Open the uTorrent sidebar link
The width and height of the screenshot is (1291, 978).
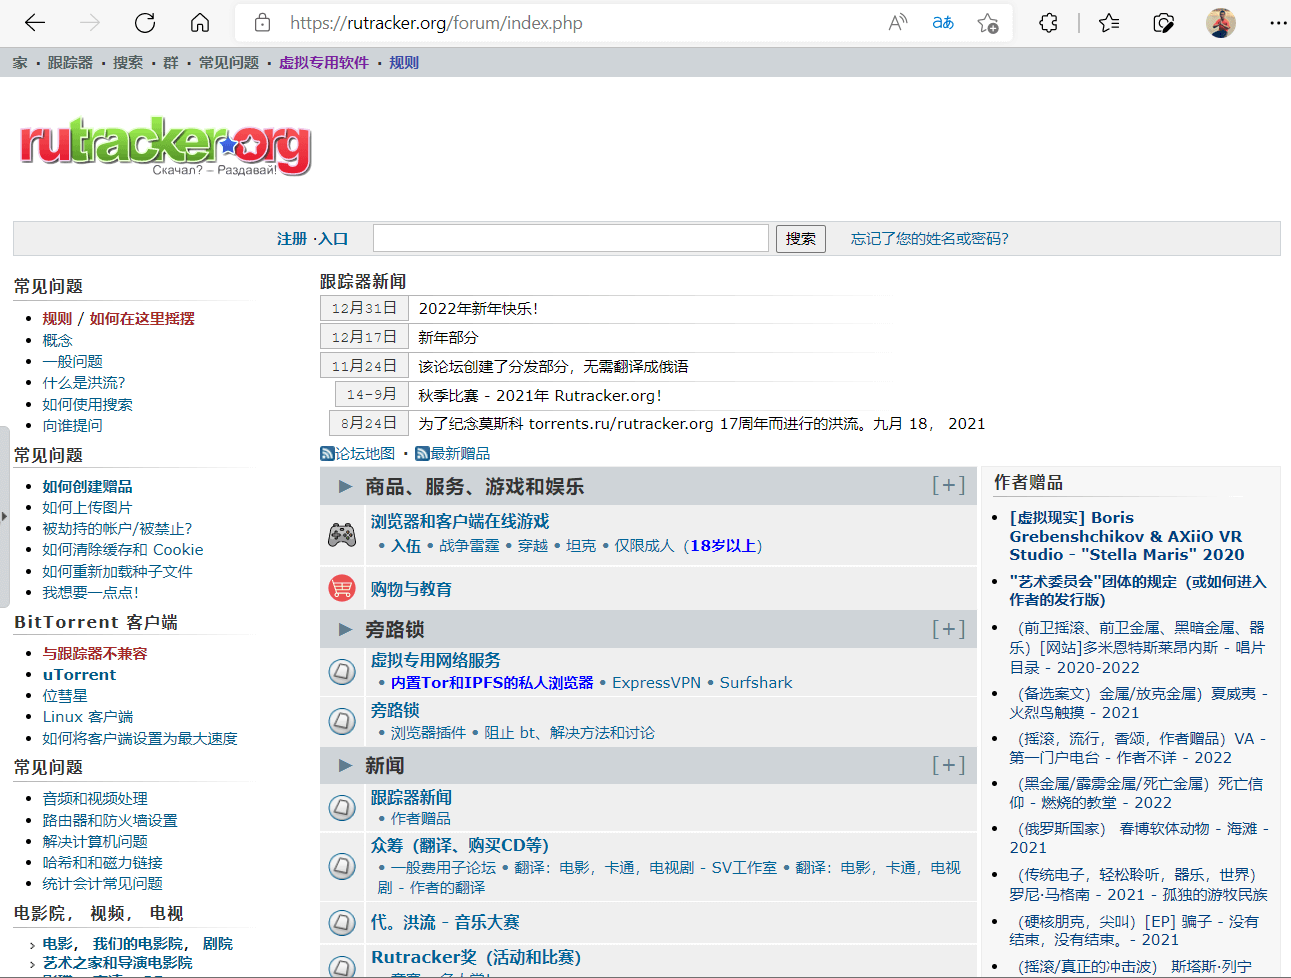(x=79, y=674)
